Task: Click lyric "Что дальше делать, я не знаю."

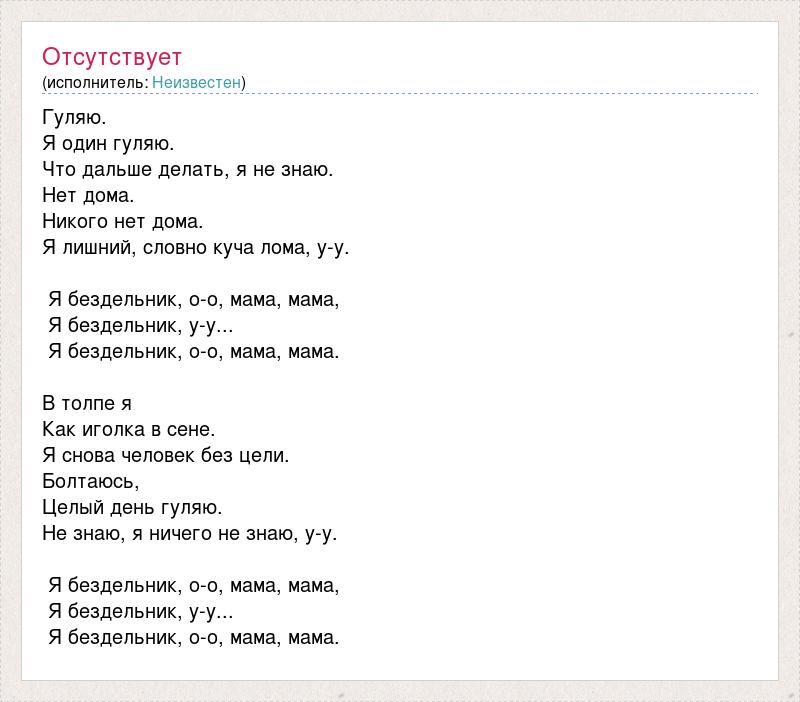Action: [187, 169]
